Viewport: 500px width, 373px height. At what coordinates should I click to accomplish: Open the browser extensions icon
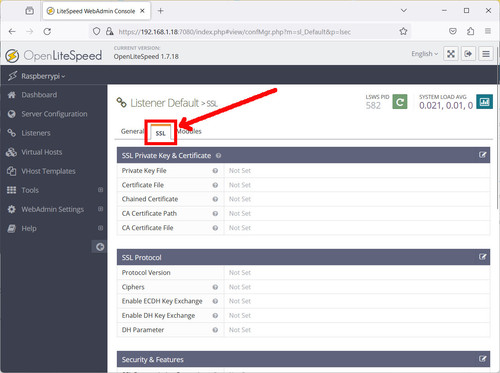[470, 31]
